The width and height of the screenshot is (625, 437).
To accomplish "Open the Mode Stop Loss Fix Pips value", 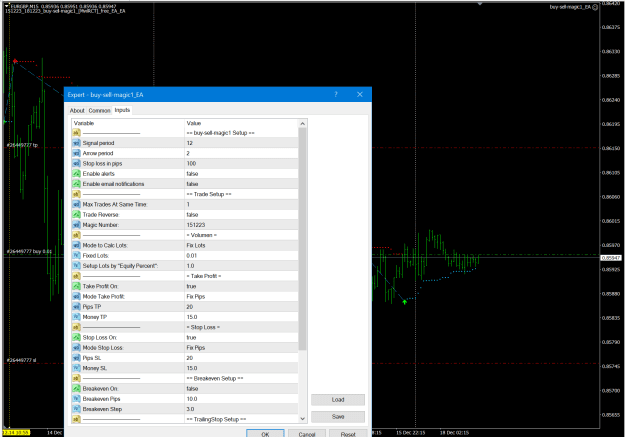I will click(x=196, y=348).
